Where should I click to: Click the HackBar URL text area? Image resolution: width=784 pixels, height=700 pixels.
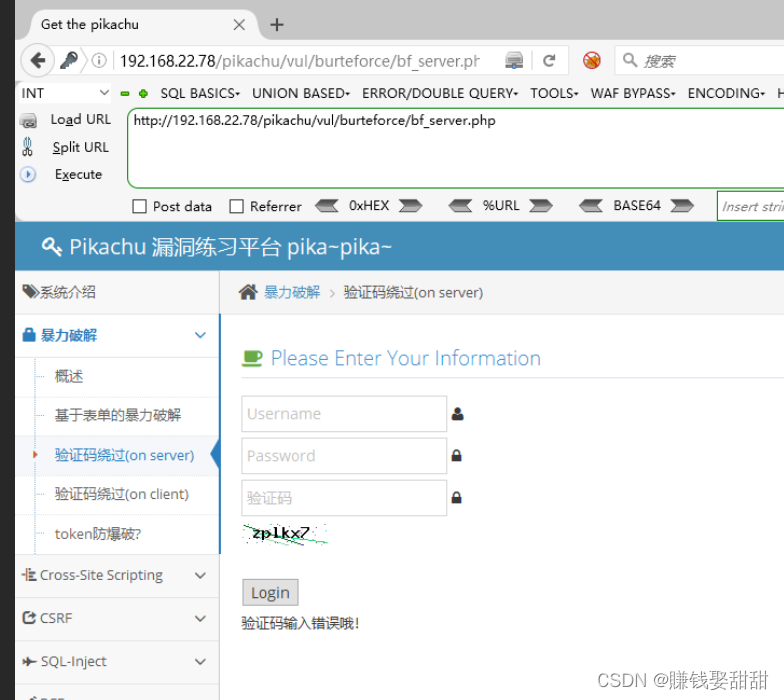point(456,148)
